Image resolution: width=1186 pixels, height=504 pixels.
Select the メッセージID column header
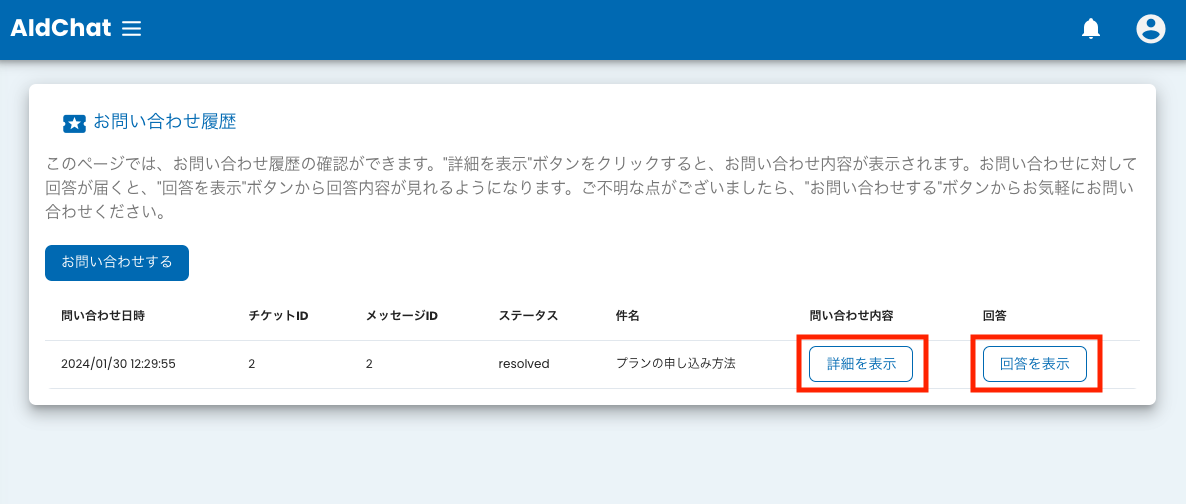[x=402, y=315]
